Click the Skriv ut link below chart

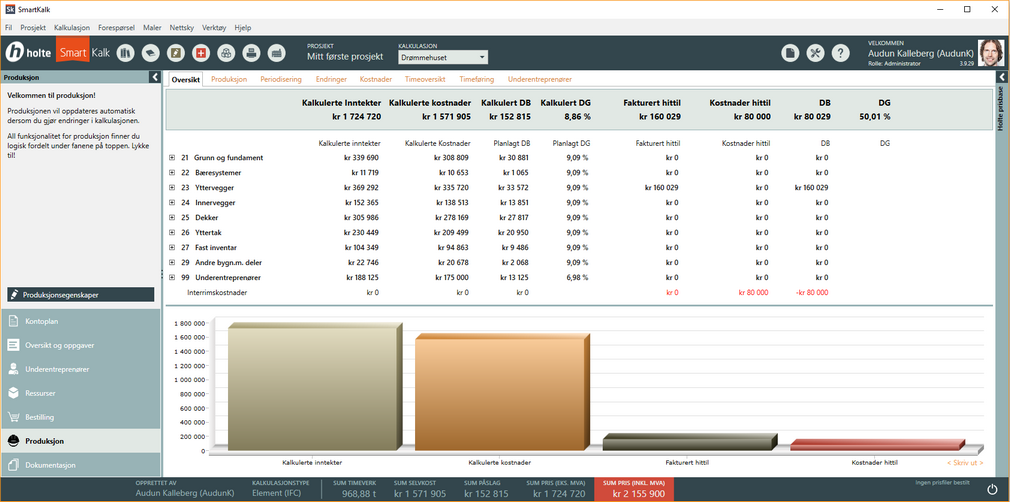pyautogui.click(x=964, y=463)
